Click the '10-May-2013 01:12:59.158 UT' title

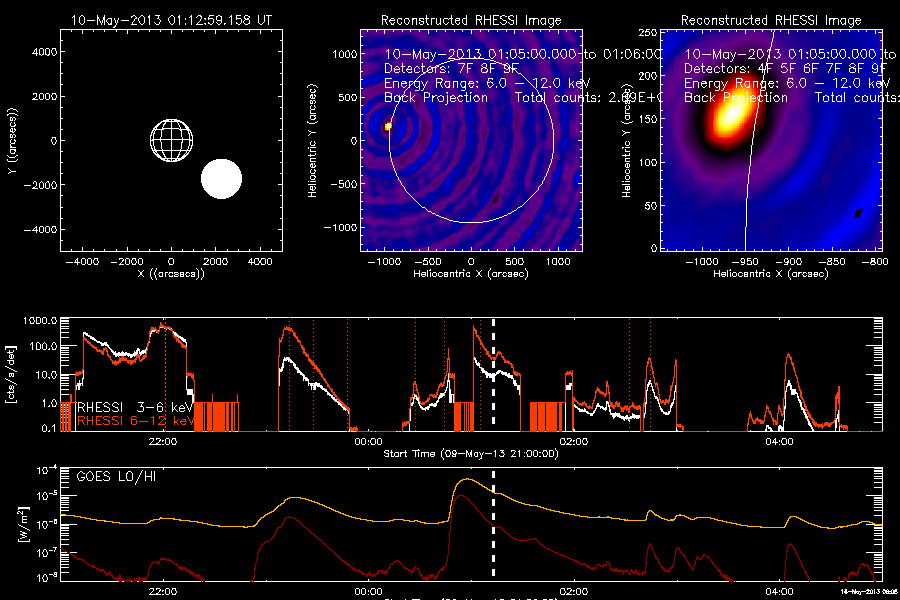(x=171, y=20)
